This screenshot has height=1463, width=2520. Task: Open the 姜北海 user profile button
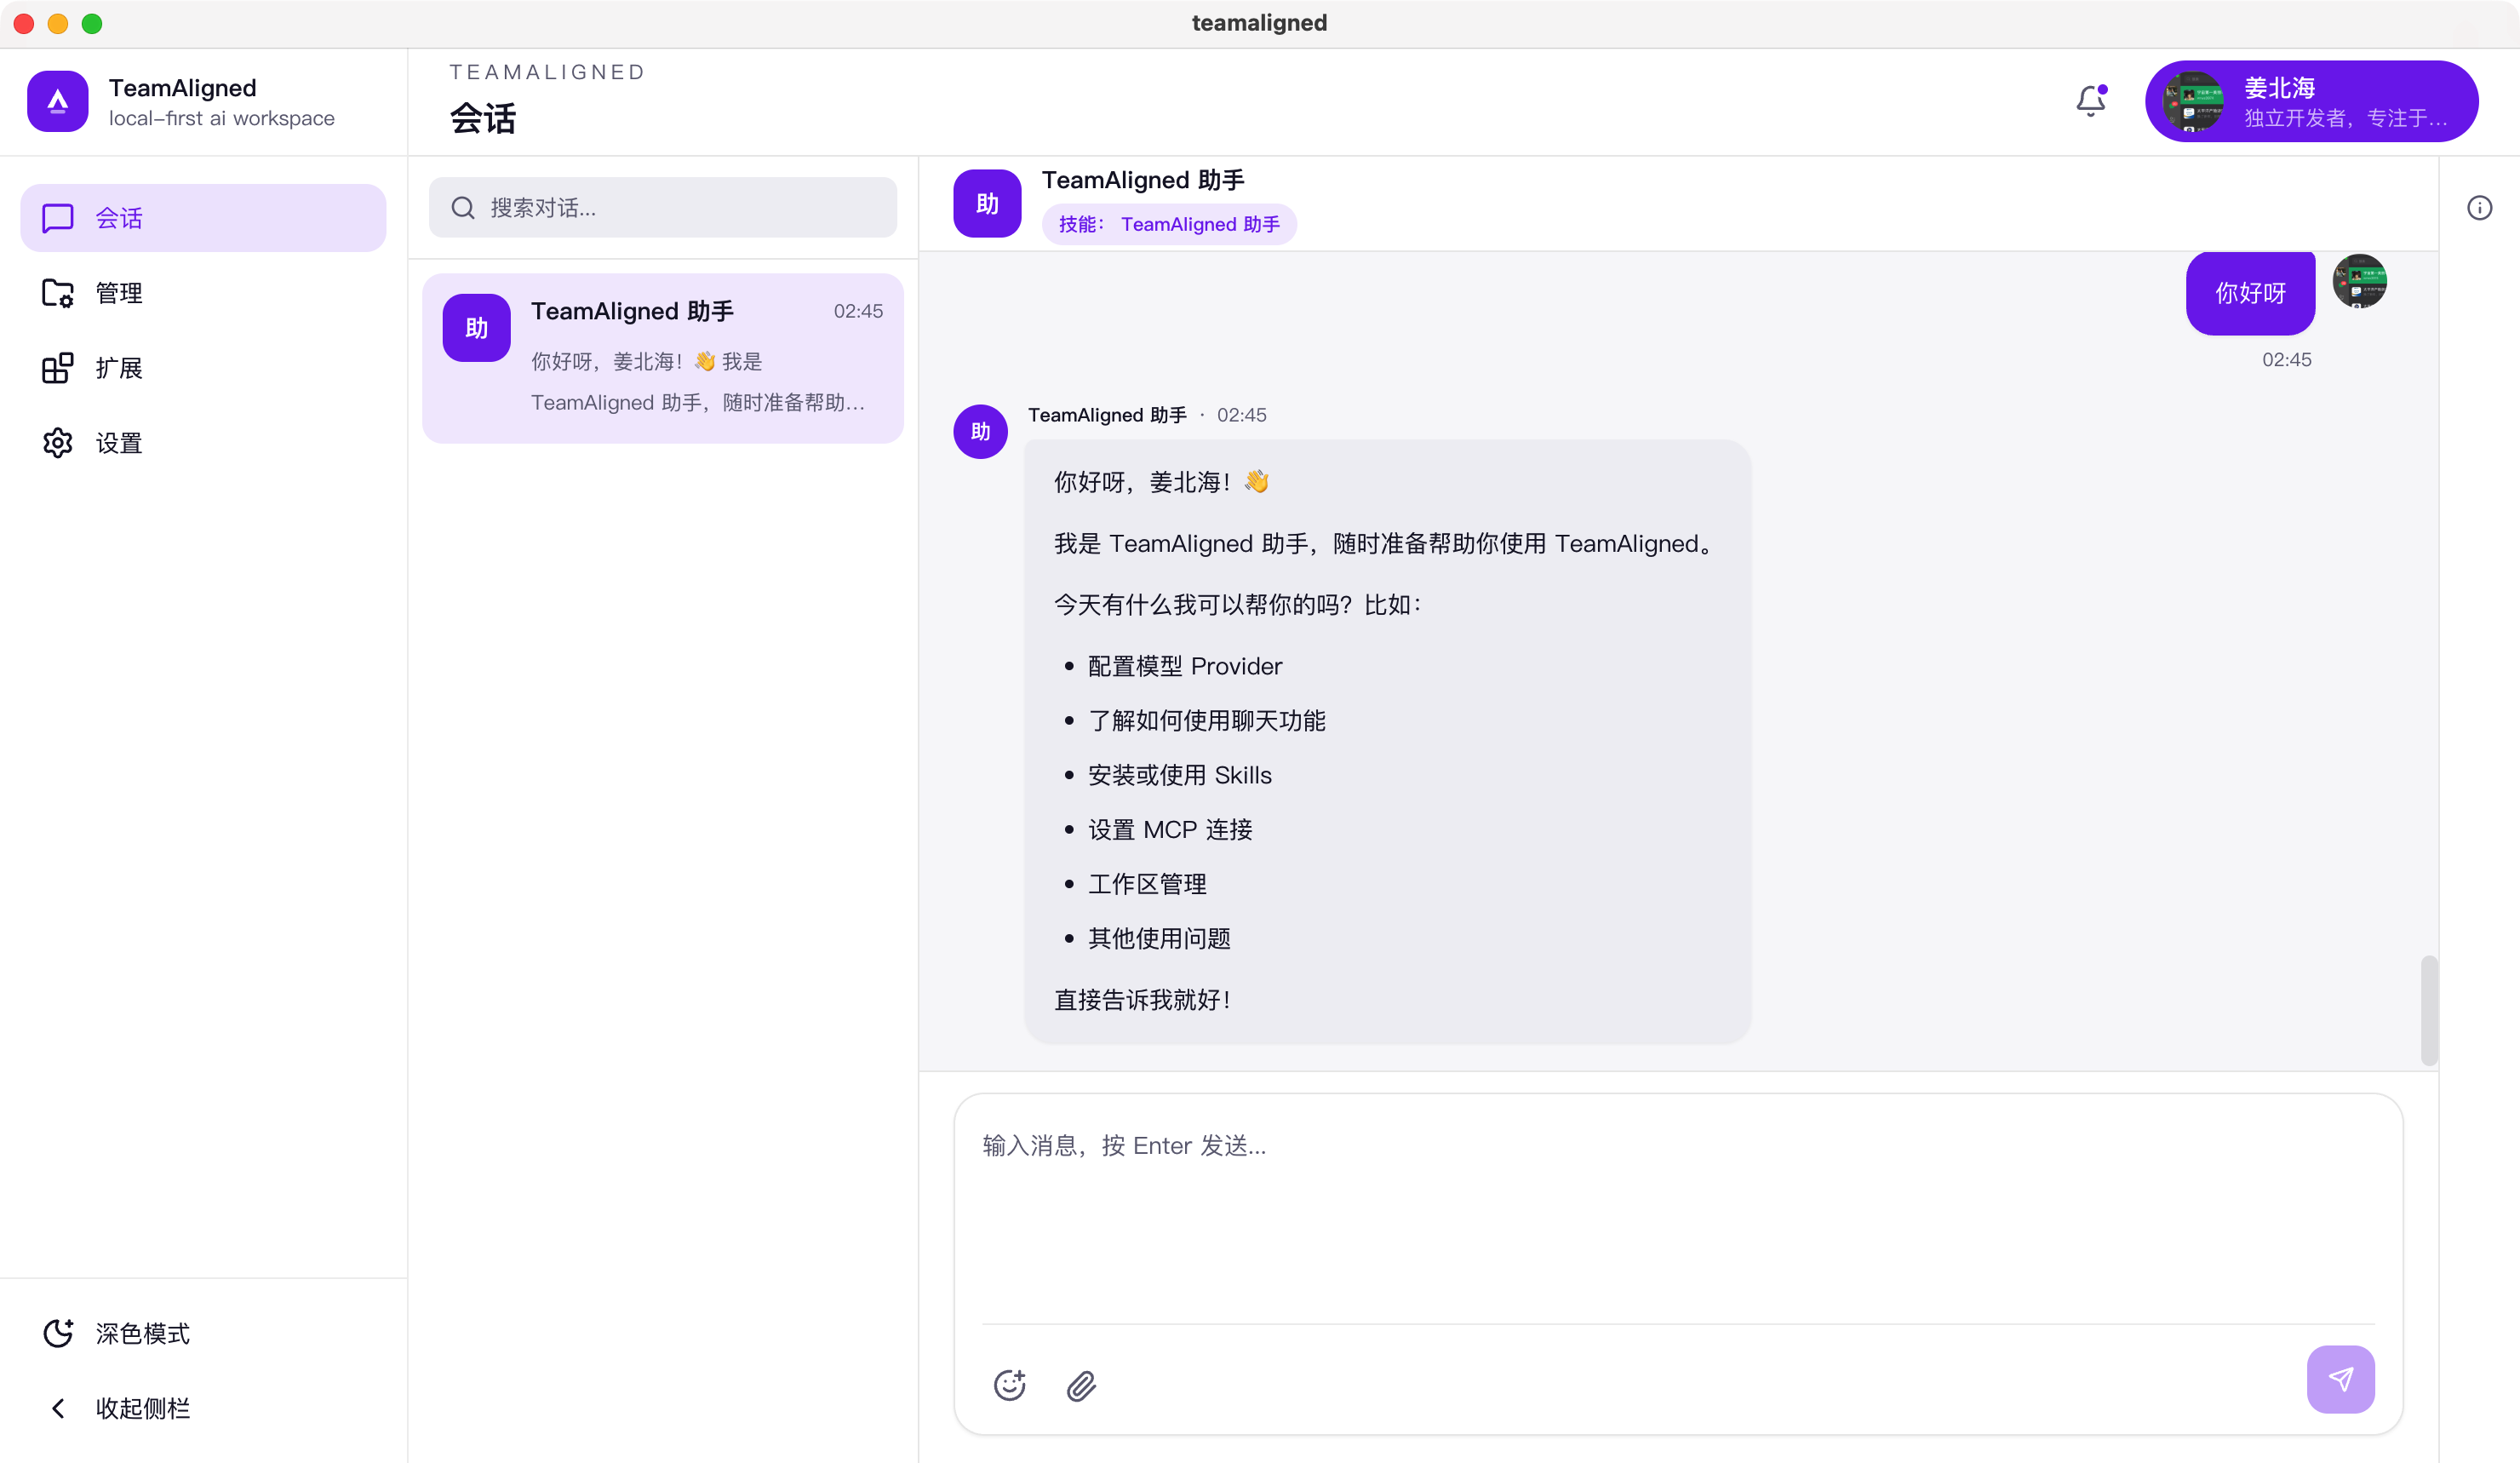pyautogui.click(x=2311, y=101)
